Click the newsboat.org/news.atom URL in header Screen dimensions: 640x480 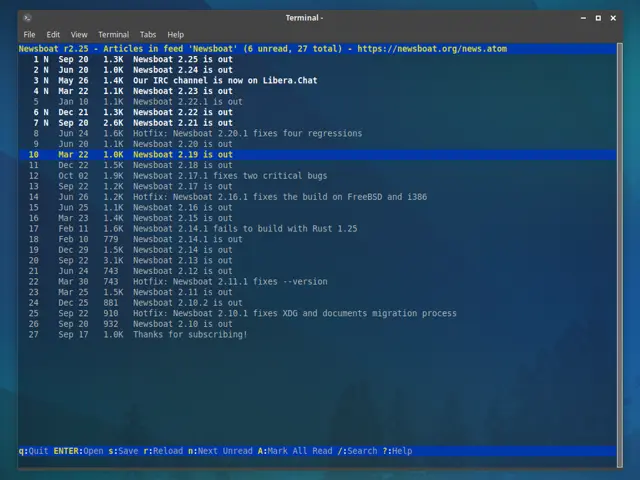tap(432, 49)
